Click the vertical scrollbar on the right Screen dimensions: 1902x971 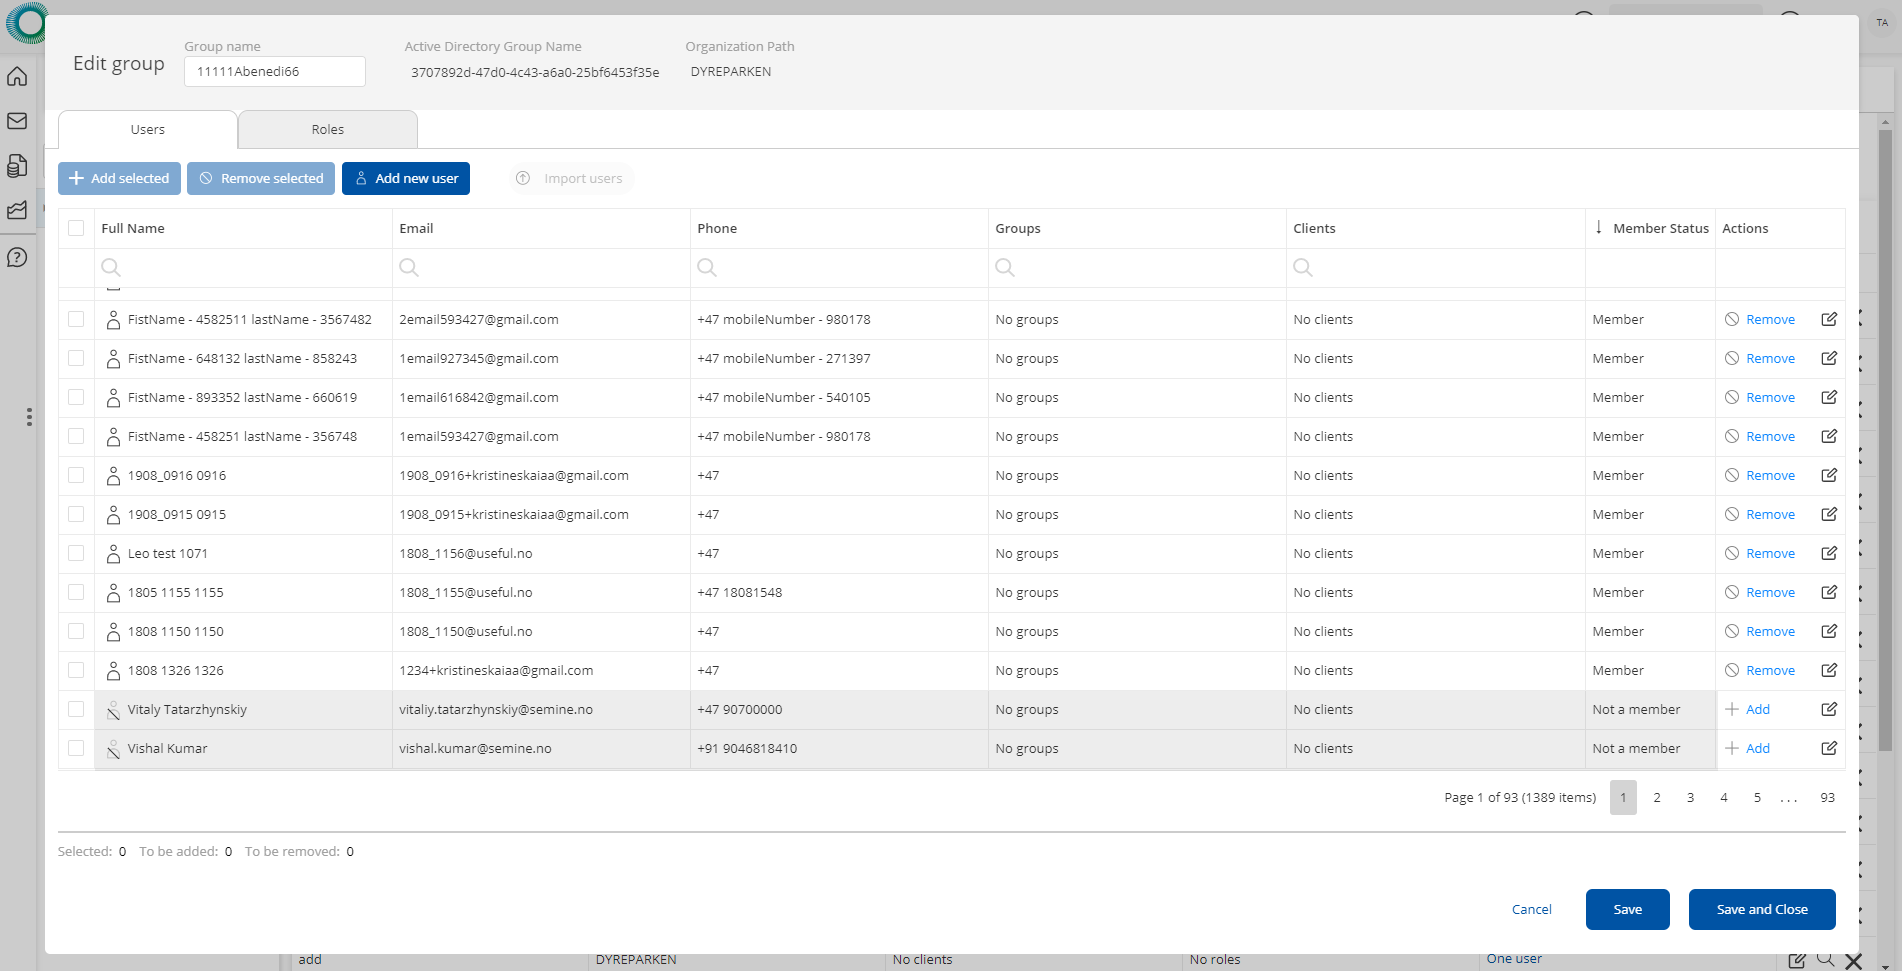[1885, 440]
